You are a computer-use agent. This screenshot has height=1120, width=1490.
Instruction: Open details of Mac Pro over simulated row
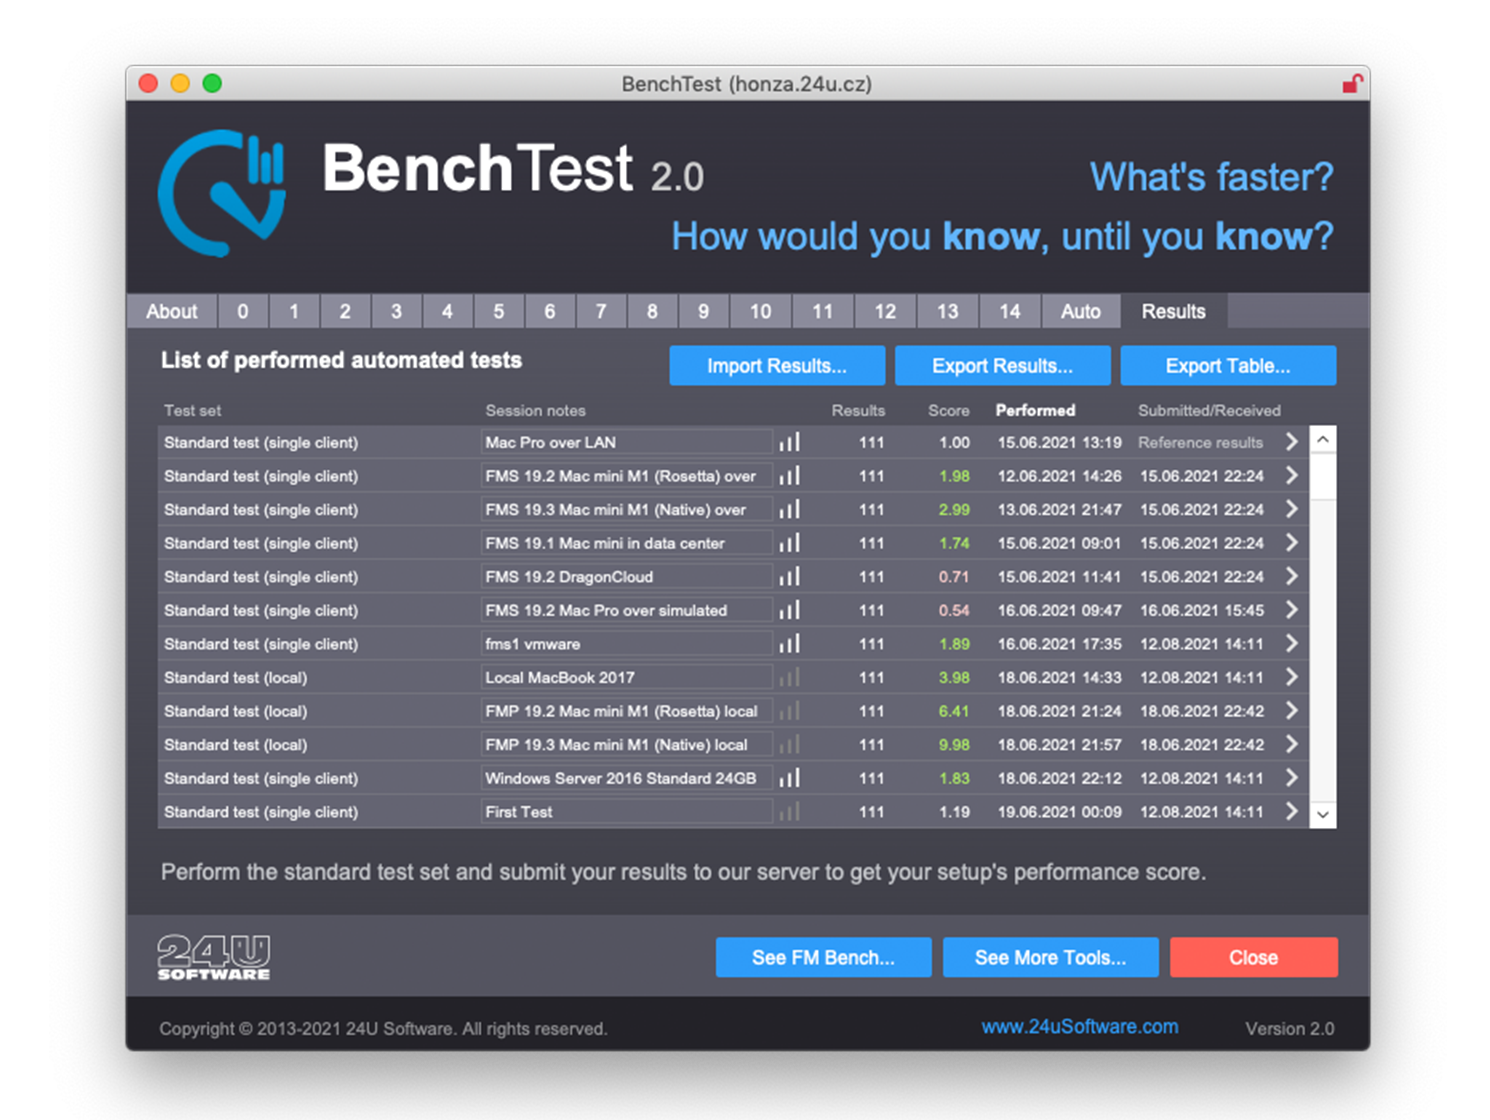(x=1291, y=610)
